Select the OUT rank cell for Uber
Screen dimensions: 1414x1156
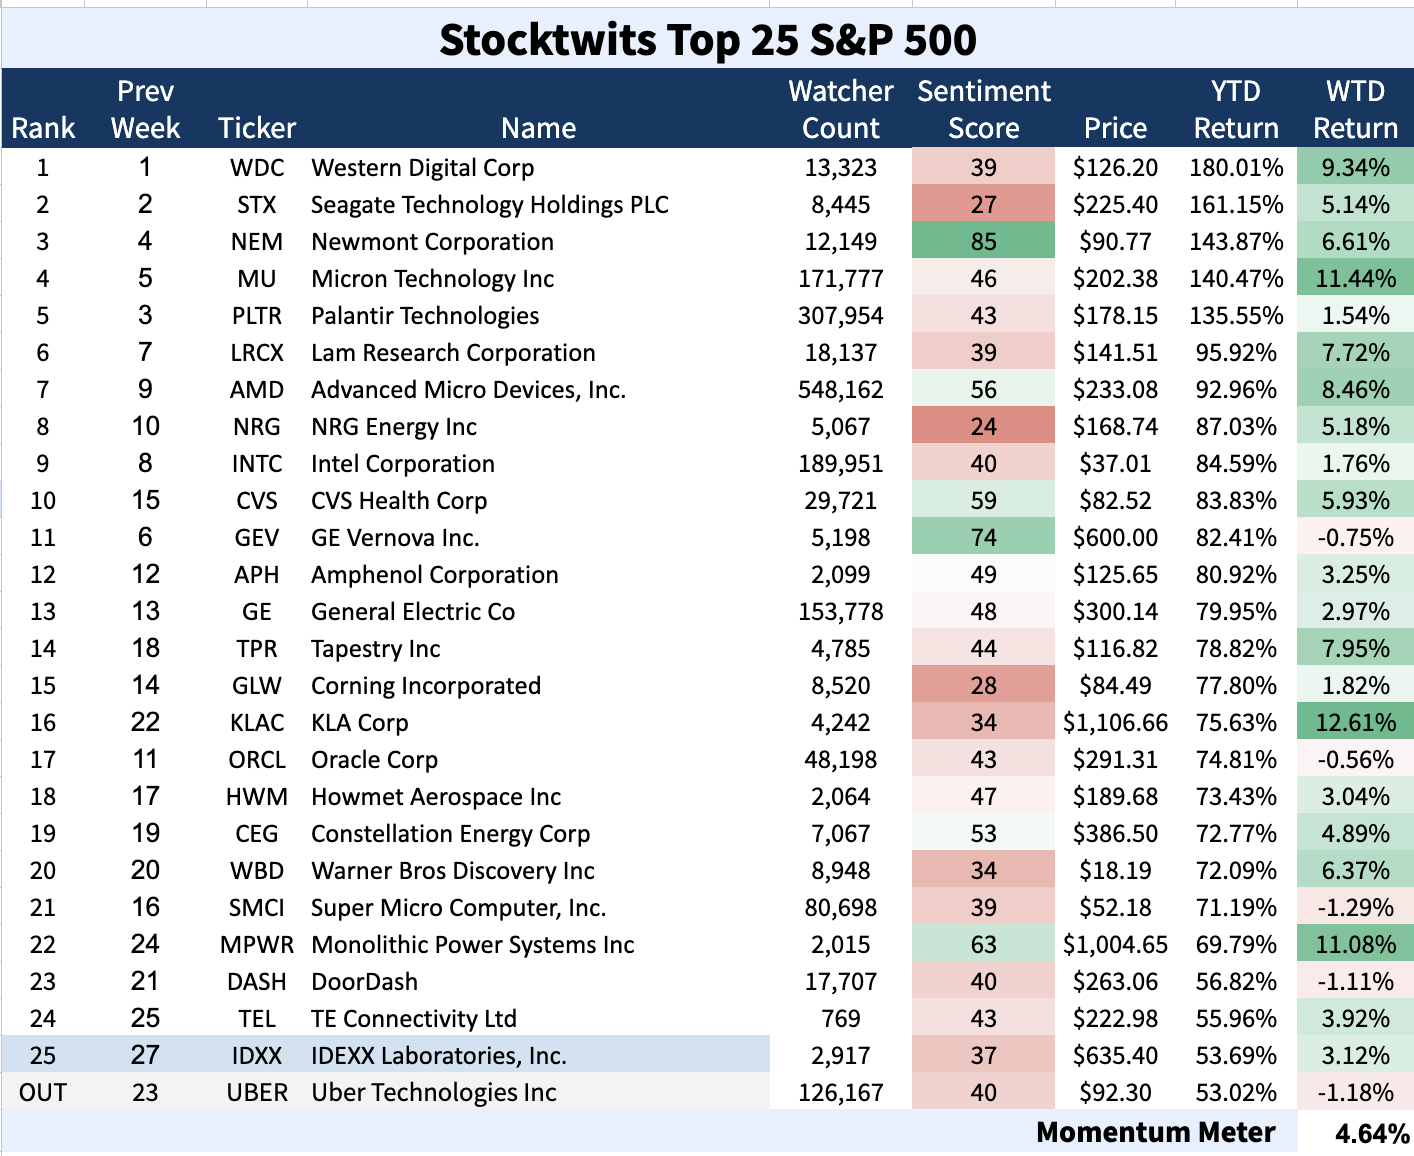coord(43,1093)
